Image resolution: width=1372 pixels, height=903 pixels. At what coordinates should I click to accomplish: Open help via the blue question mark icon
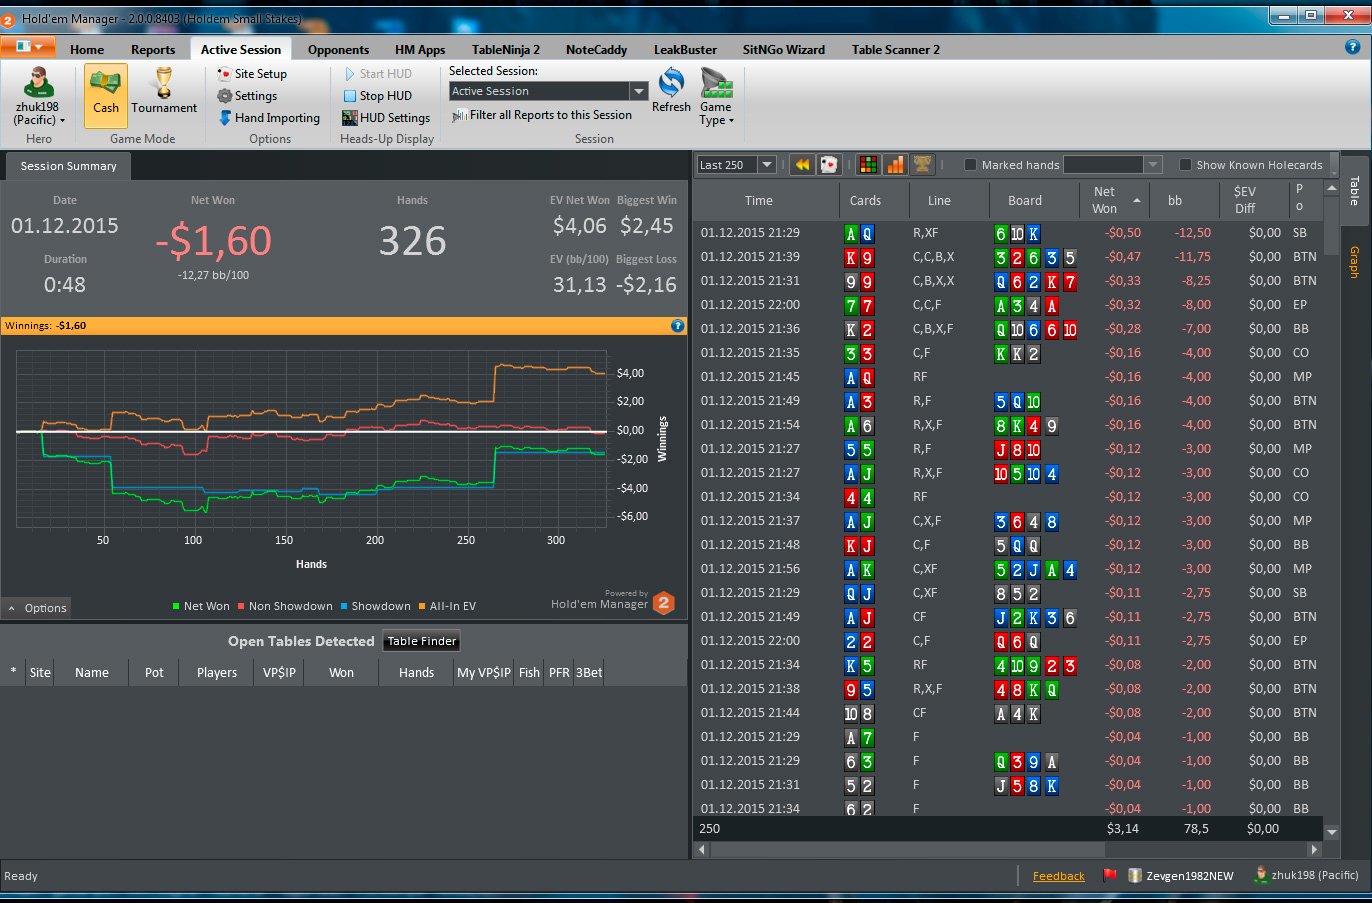point(1352,47)
